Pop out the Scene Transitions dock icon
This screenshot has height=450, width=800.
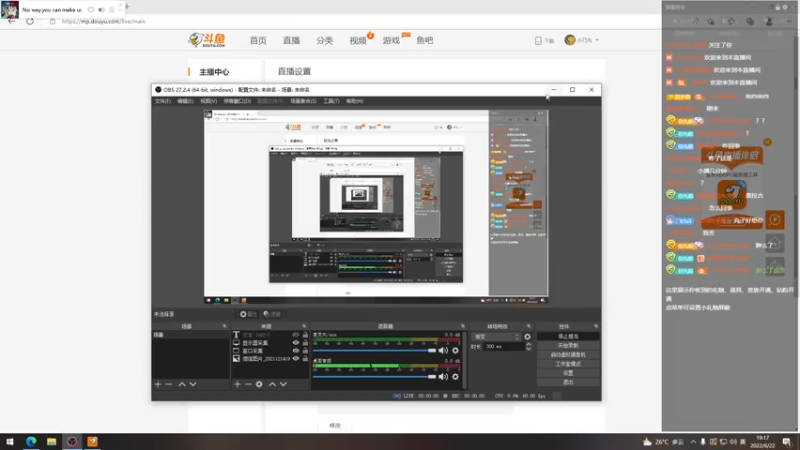[529, 326]
